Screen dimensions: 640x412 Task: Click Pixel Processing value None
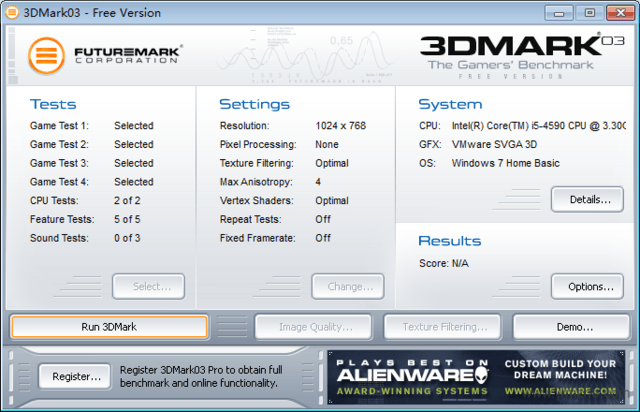coord(327,145)
